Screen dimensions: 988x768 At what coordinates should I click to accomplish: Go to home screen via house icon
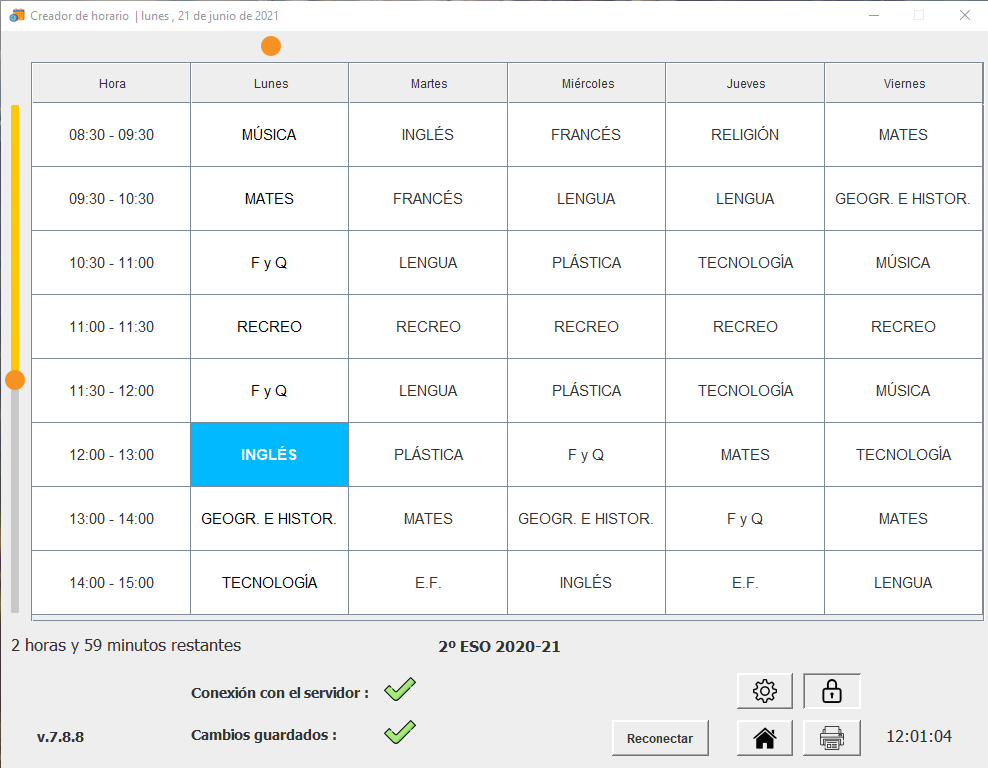tap(765, 738)
